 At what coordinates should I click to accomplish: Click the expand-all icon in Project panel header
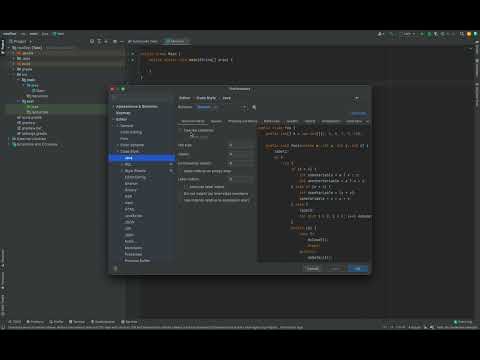point(99,41)
